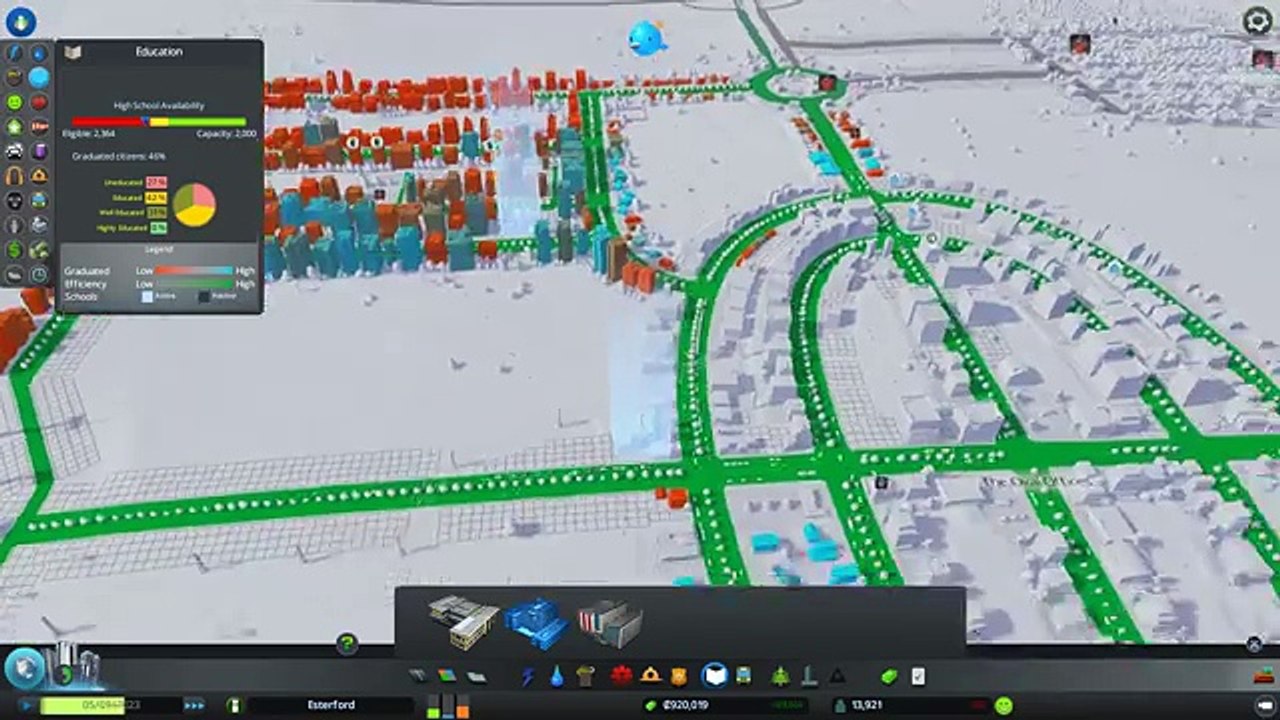Show the Garbage info view
This screenshot has height=720, width=1280.
(15, 77)
